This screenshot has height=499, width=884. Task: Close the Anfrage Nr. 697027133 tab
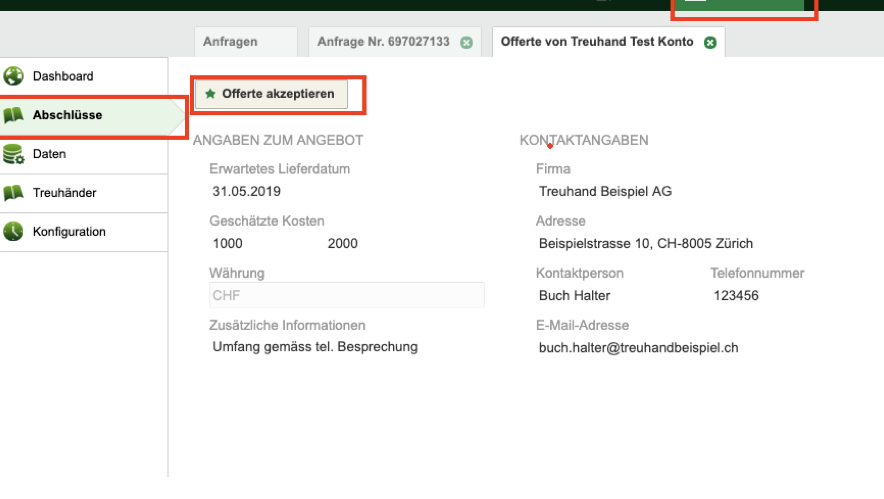click(x=466, y=42)
